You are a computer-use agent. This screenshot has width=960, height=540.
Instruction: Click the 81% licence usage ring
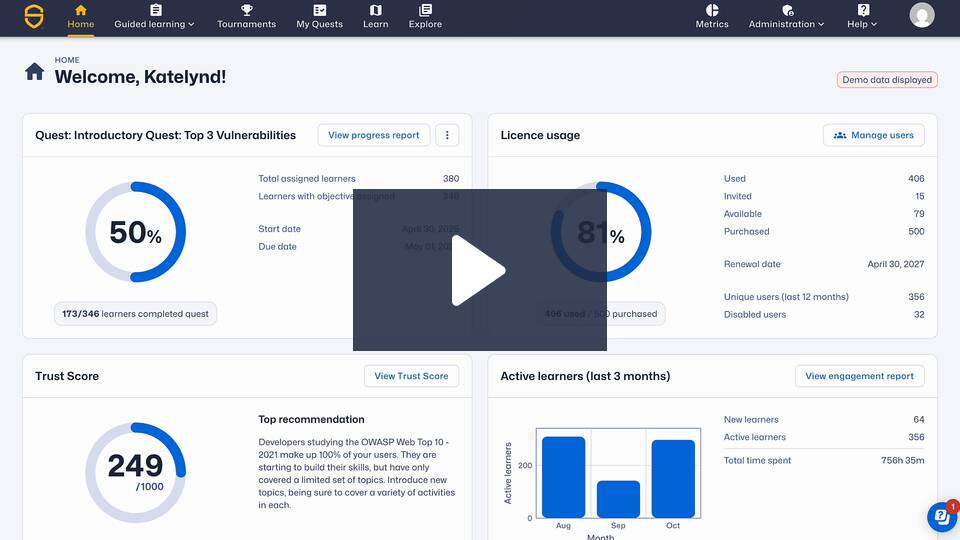[601, 232]
